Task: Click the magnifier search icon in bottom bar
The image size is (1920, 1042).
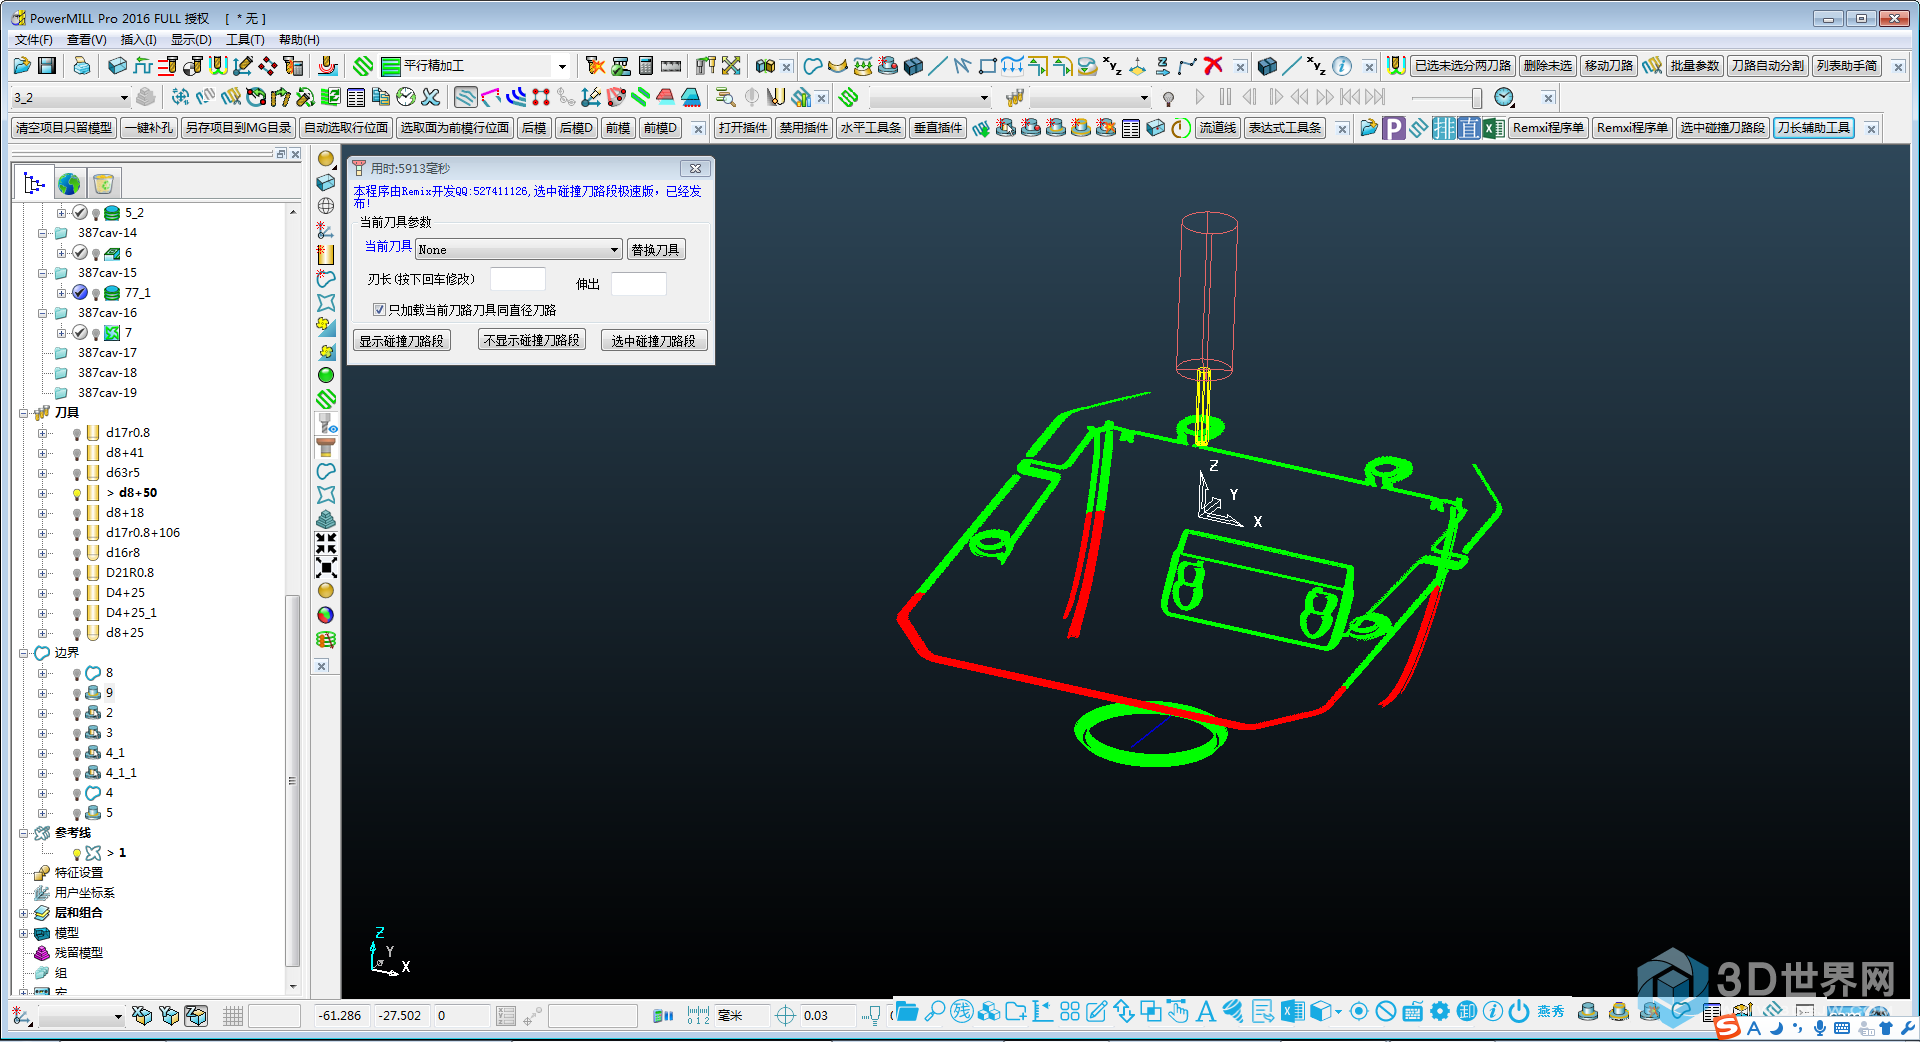Action: point(935,1012)
